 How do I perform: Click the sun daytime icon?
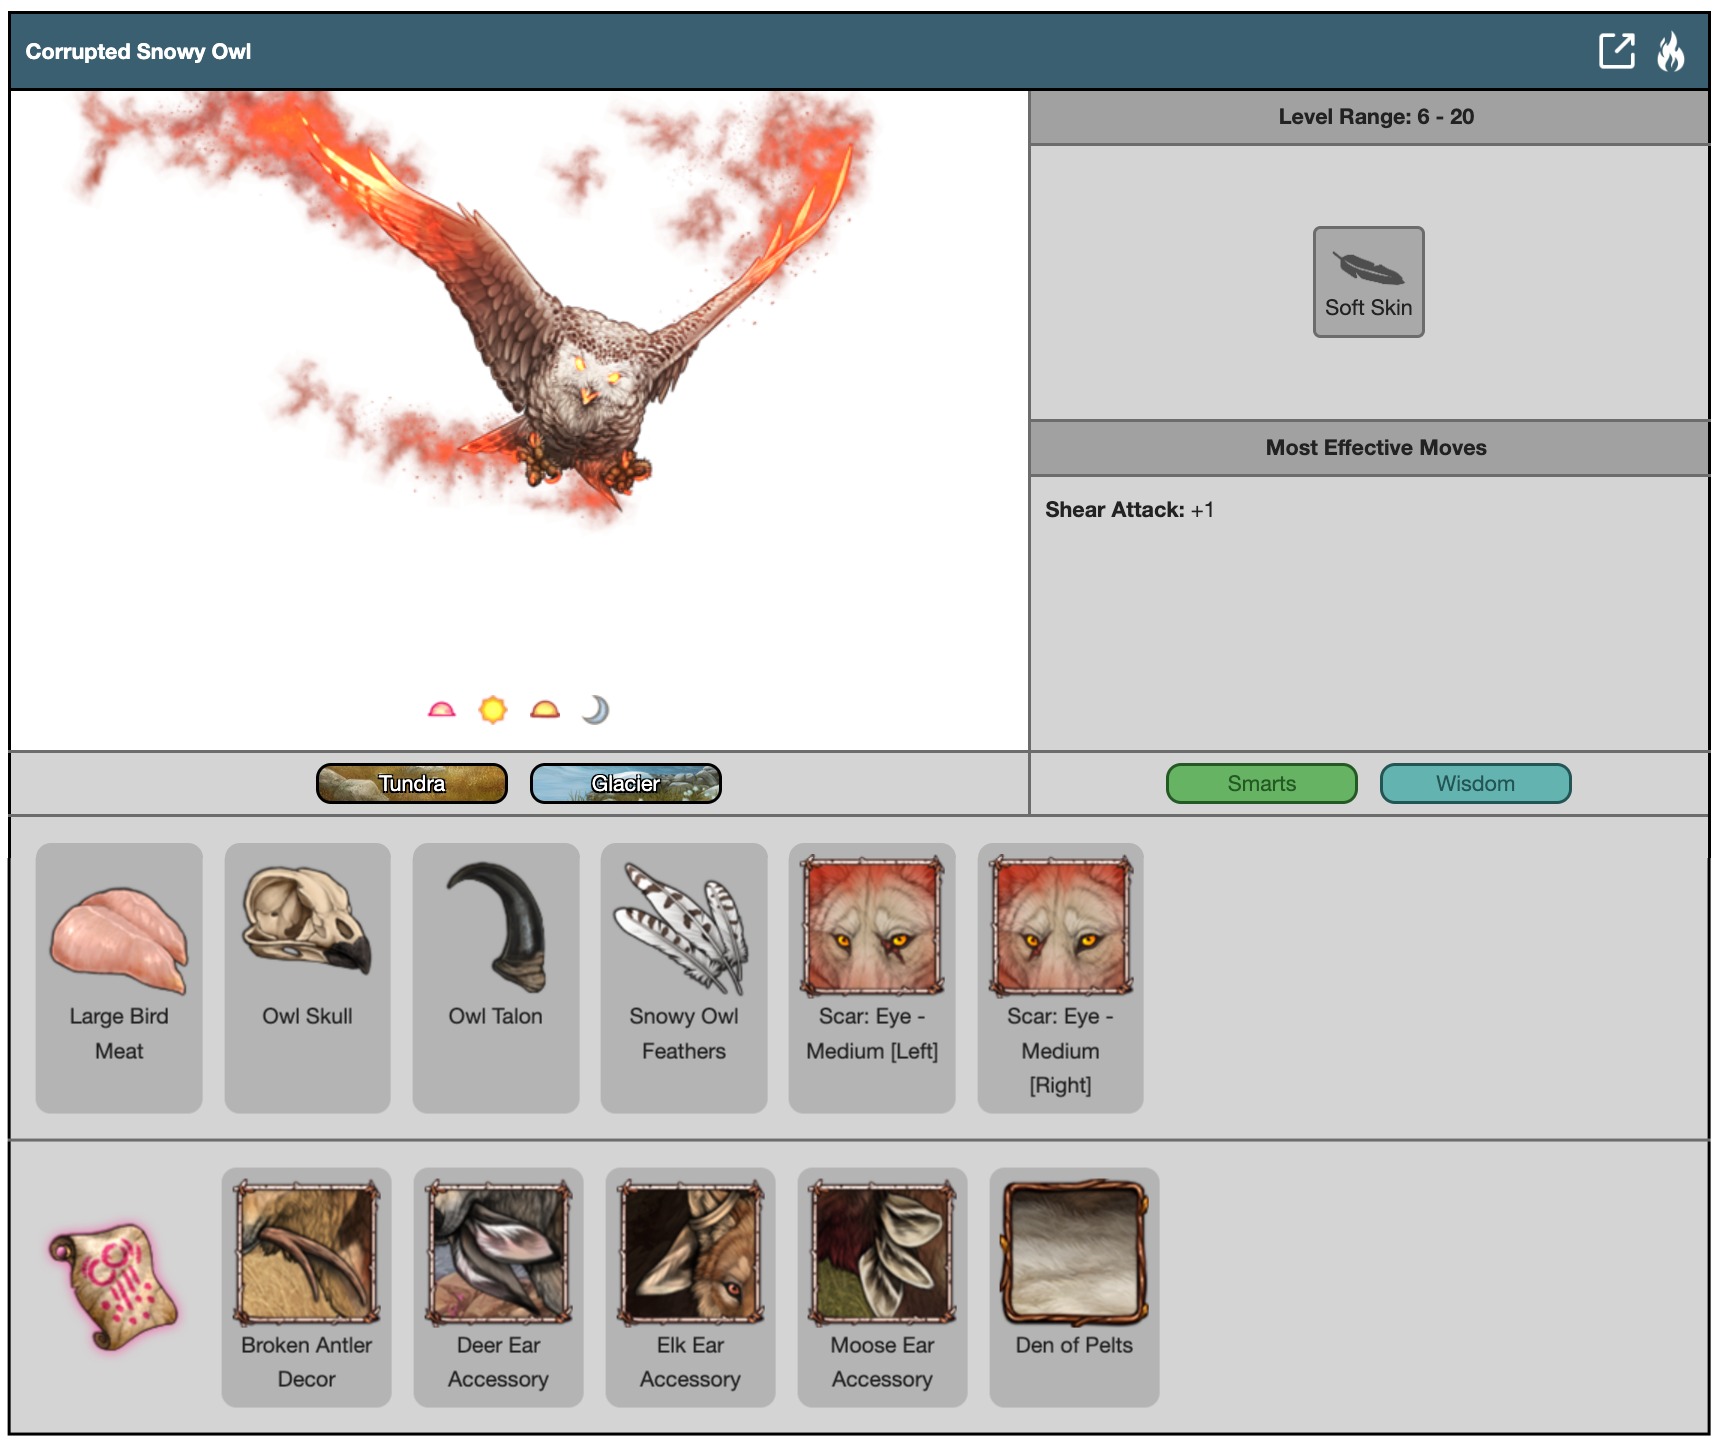coord(493,710)
